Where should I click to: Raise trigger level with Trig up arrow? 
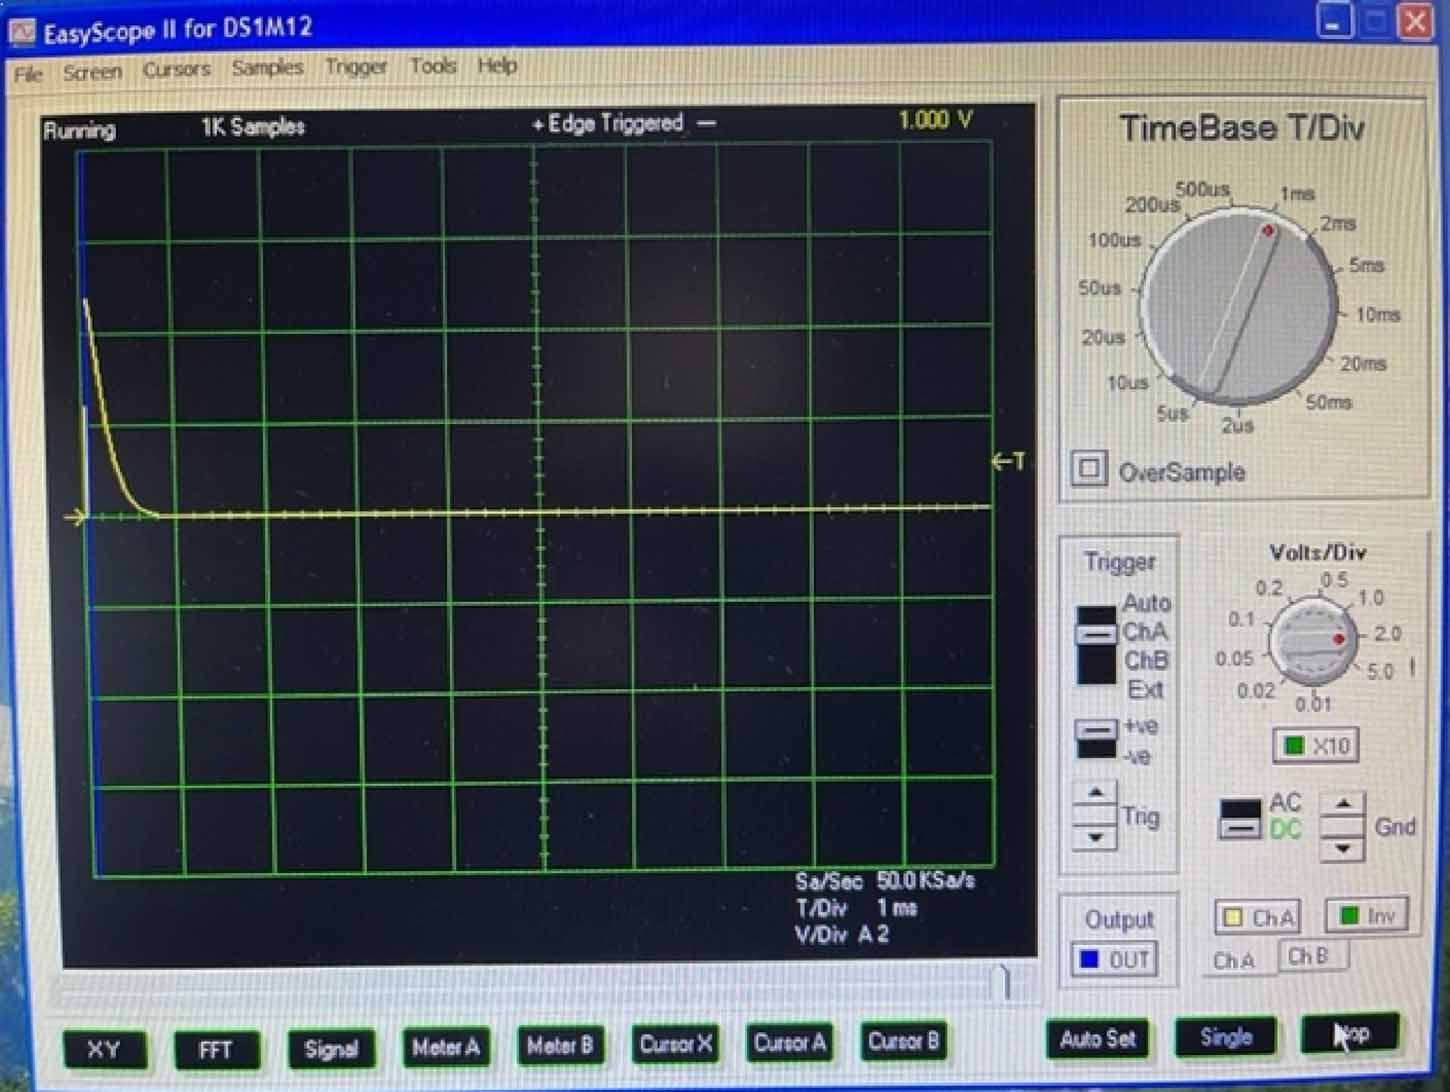pos(1096,793)
